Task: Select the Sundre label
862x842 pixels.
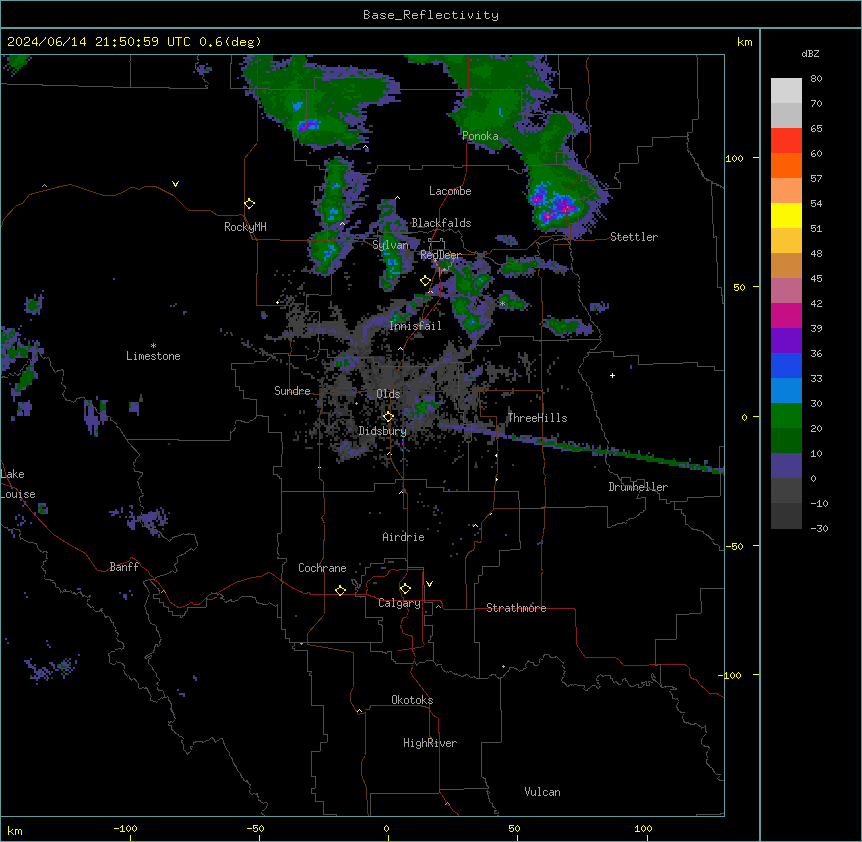Action: point(292,391)
